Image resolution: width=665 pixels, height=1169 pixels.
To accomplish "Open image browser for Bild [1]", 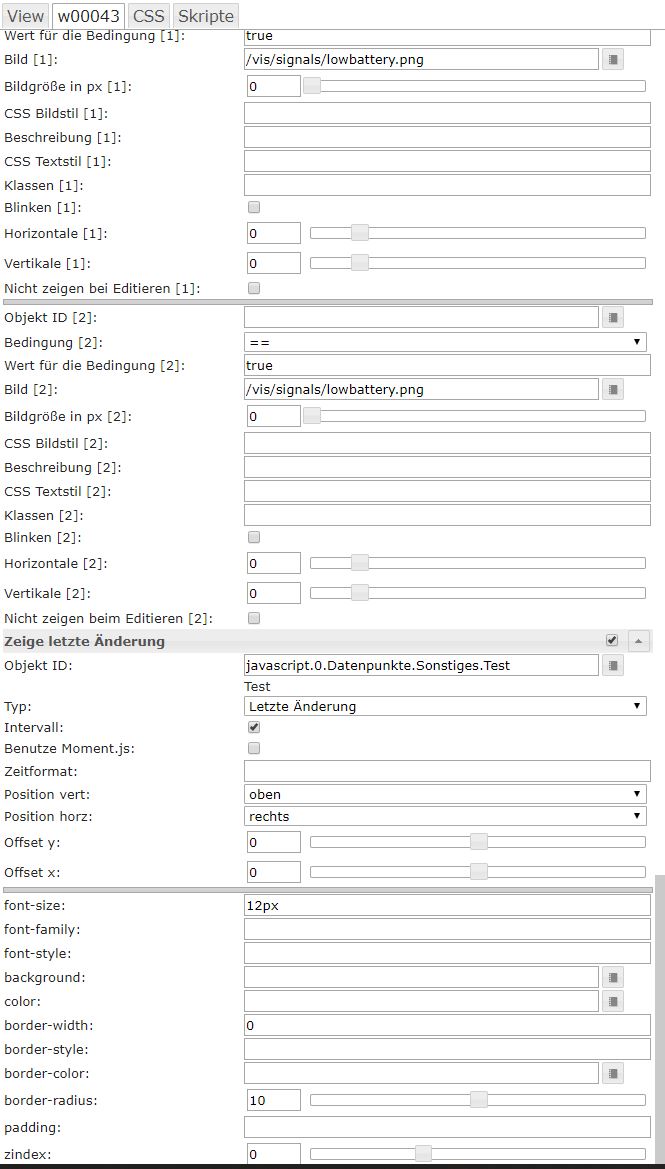I will coord(613,60).
